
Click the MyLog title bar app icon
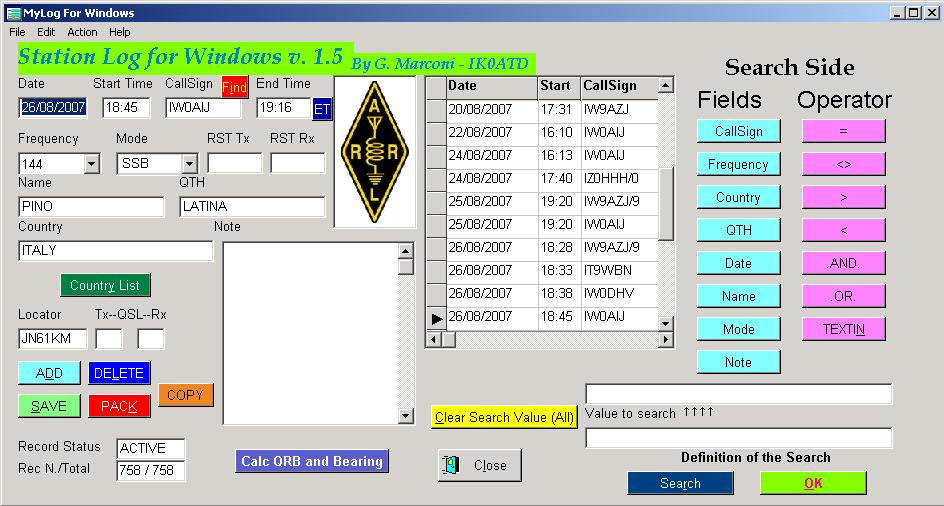pos(13,13)
